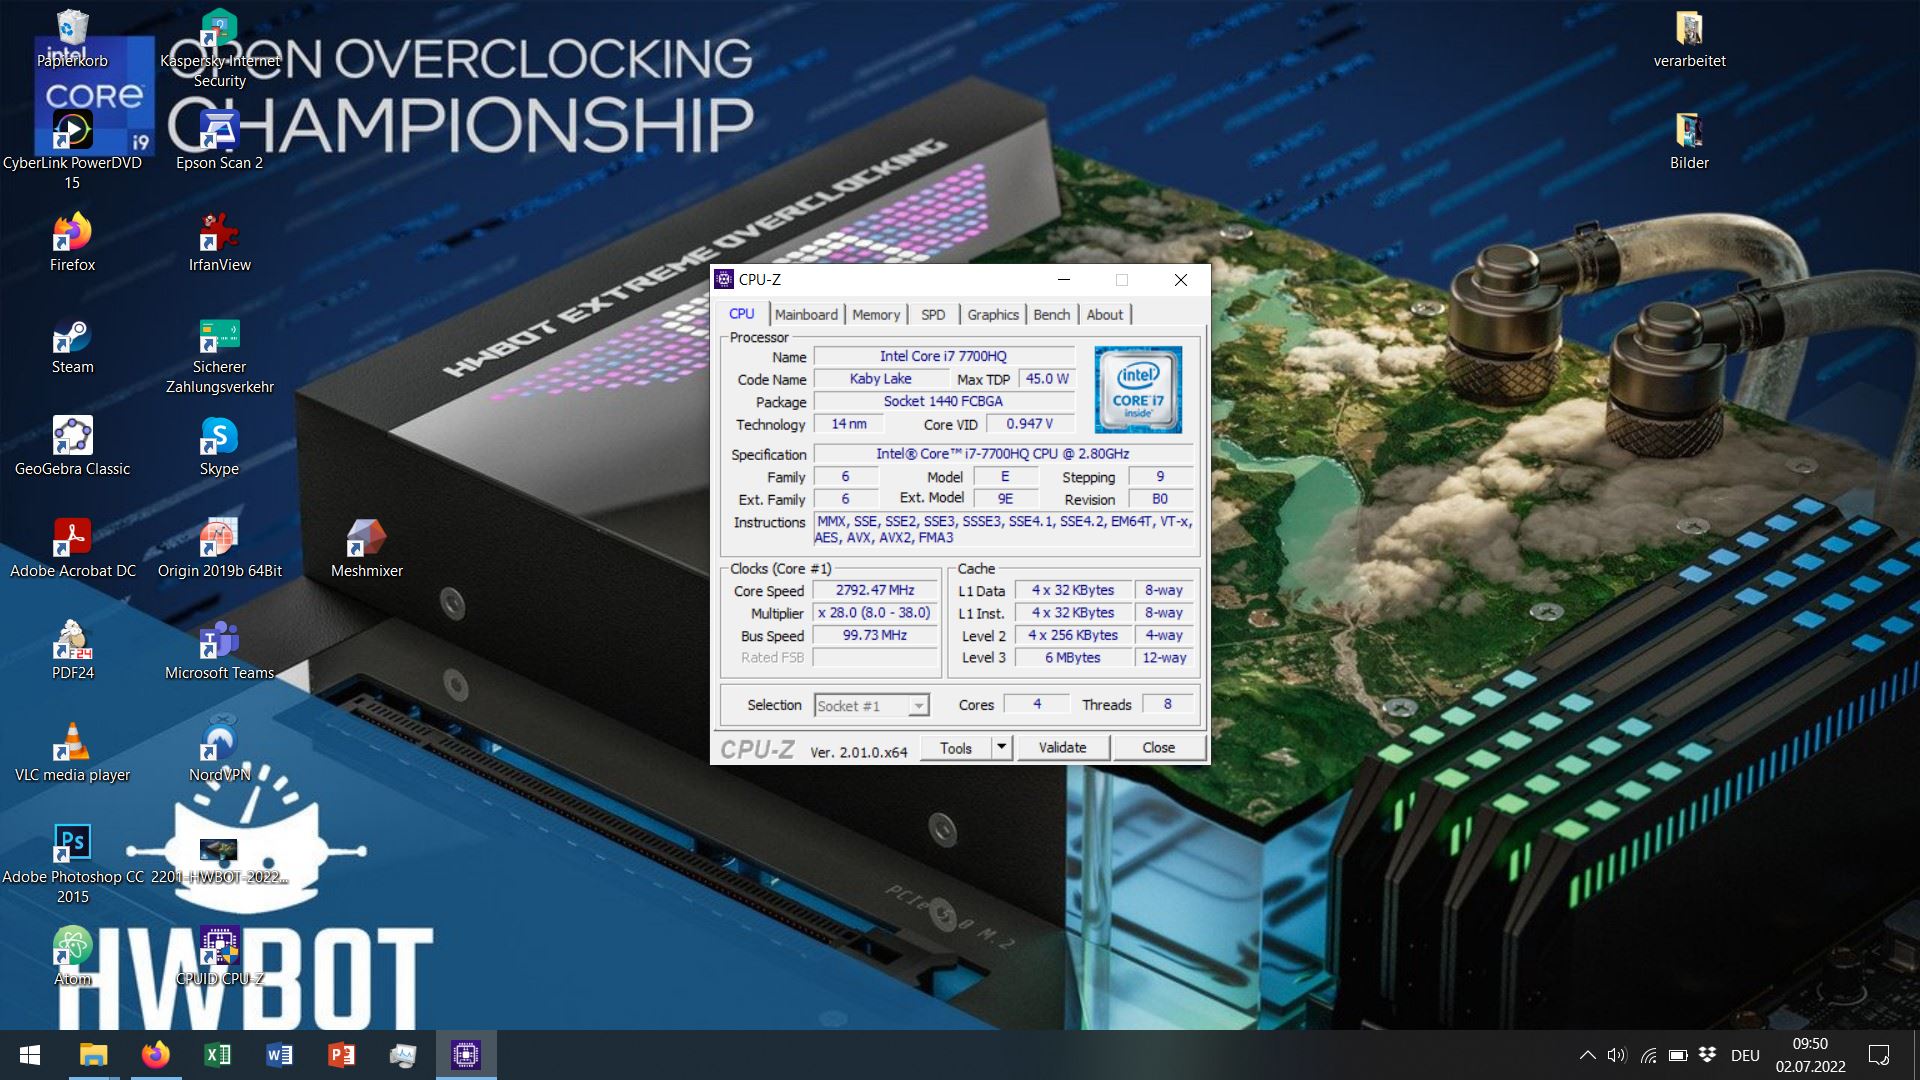Open the Bilder folder on desktop
This screenshot has height=1080, width=1920.
[x=1689, y=140]
